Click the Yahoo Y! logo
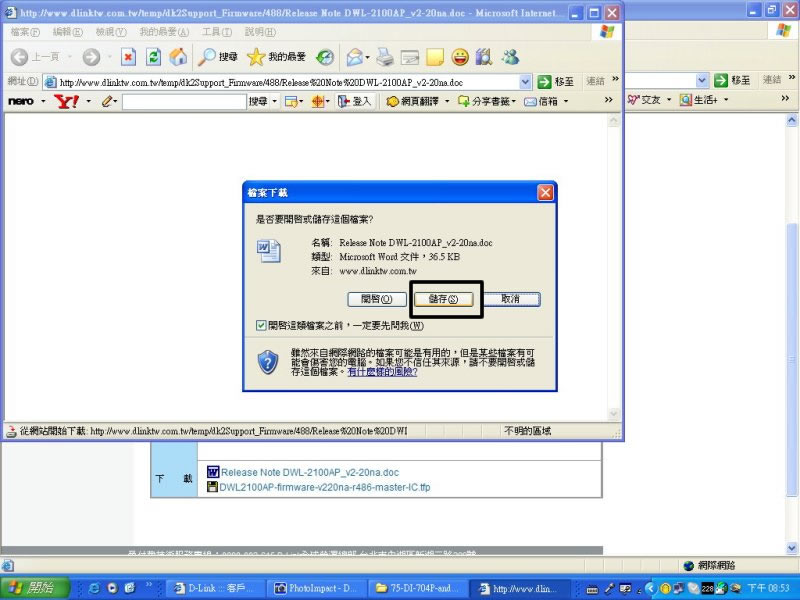 [x=66, y=102]
